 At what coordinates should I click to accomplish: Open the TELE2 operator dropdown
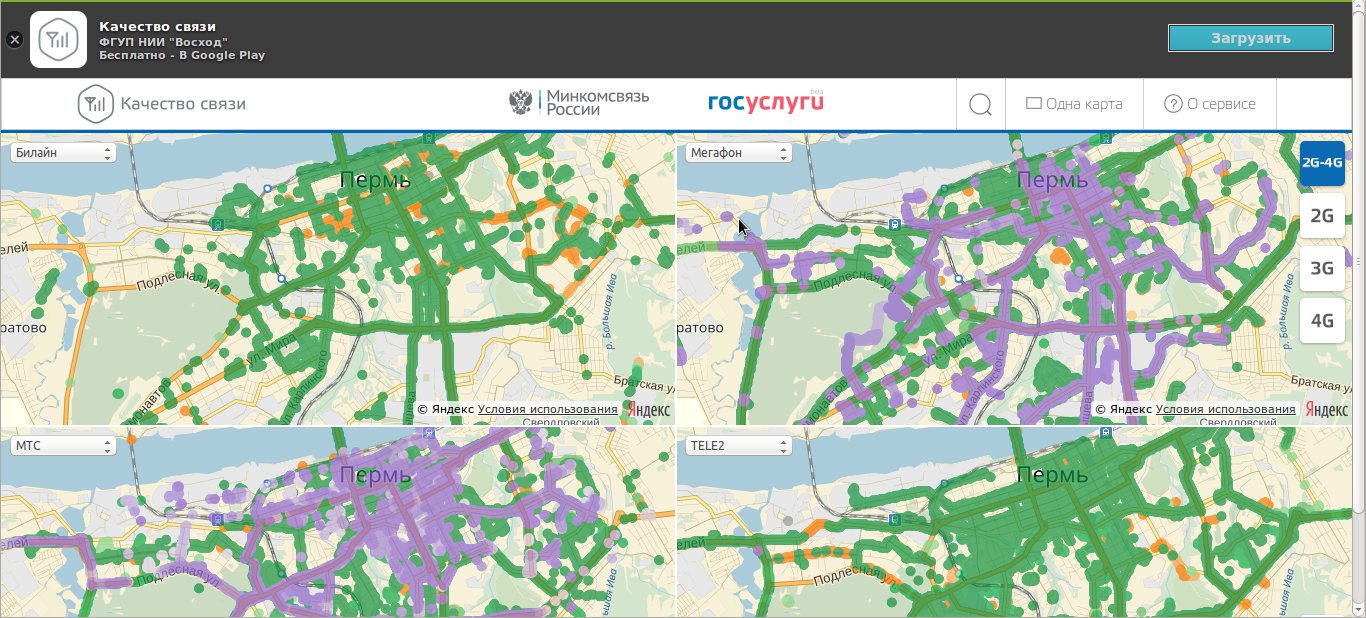pyautogui.click(x=740, y=447)
